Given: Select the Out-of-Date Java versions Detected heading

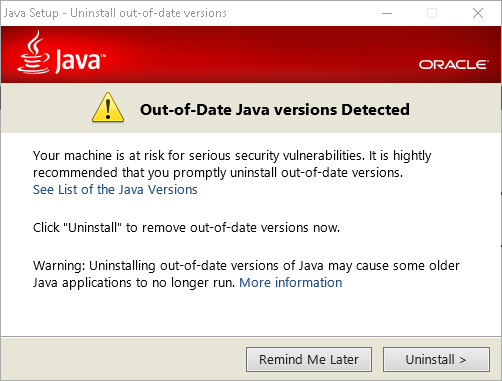Looking at the screenshot, I should tap(275, 110).
